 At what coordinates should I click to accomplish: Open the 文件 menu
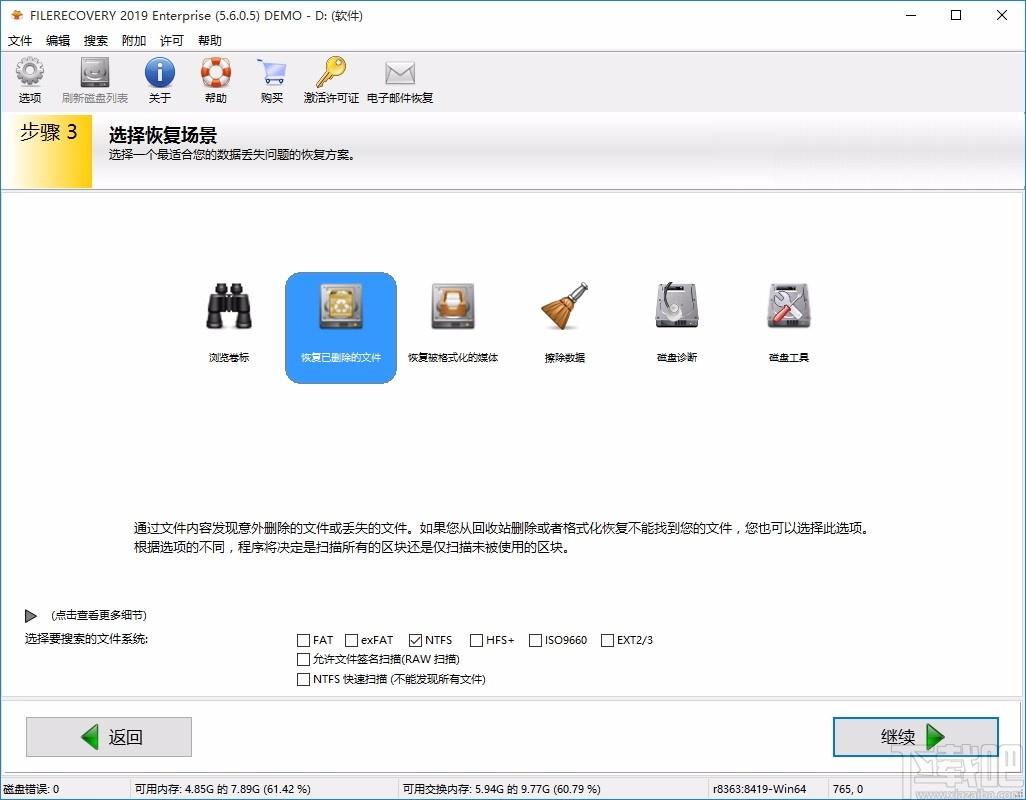(x=20, y=41)
